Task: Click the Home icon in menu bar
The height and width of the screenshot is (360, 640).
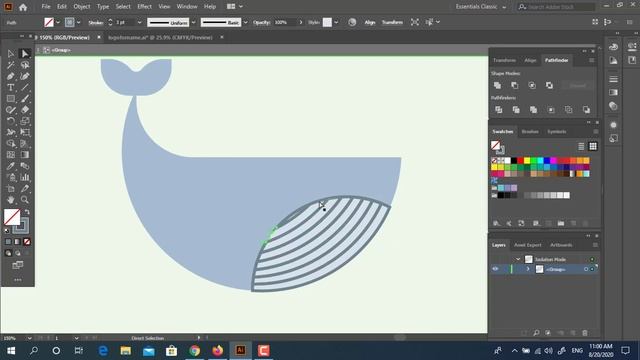Action: [x=23, y=7]
